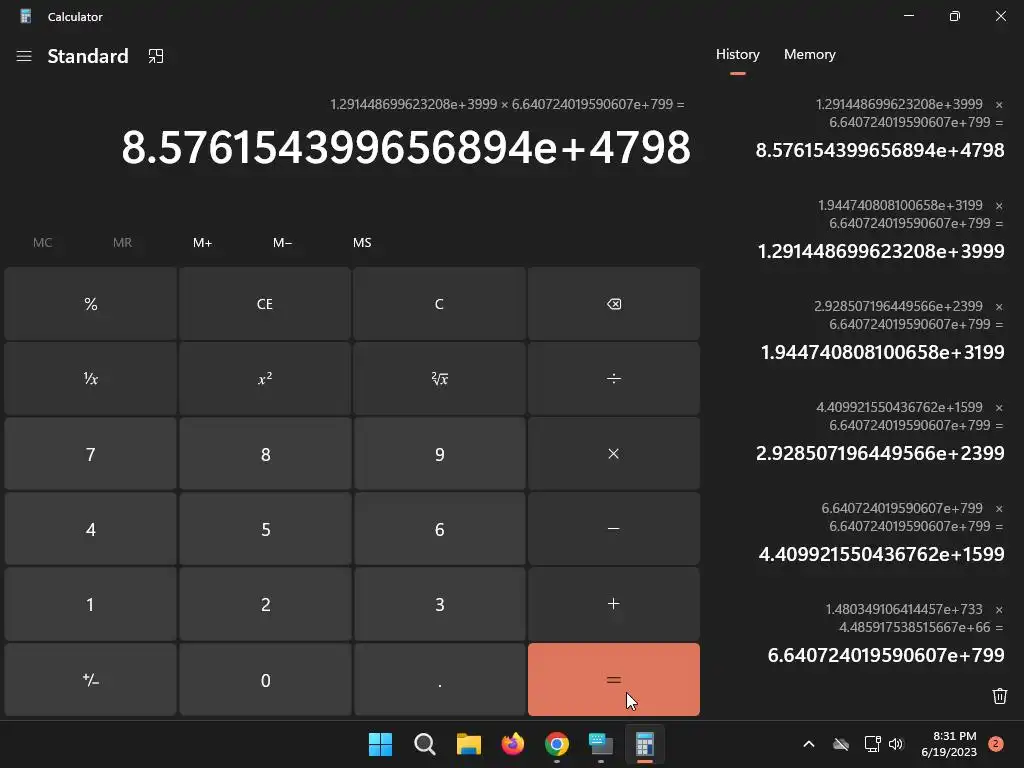The image size is (1024, 768).
Task: Select history entry 1.944740808100658e+3199 result
Action: (x=882, y=352)
